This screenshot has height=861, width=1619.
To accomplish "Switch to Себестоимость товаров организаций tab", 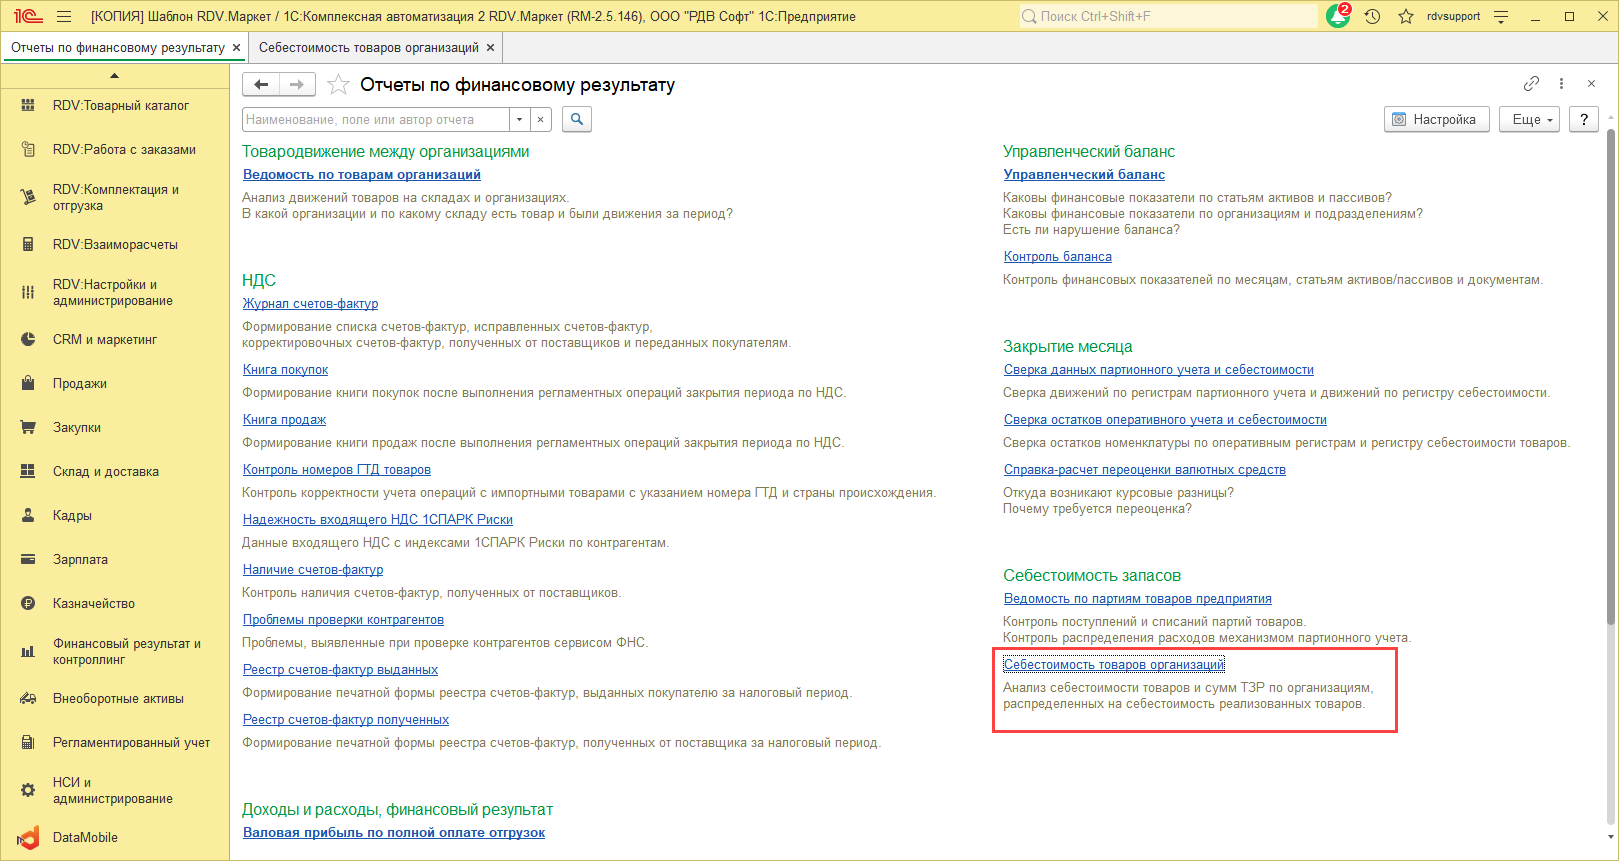I will click(x=368, y=48).
